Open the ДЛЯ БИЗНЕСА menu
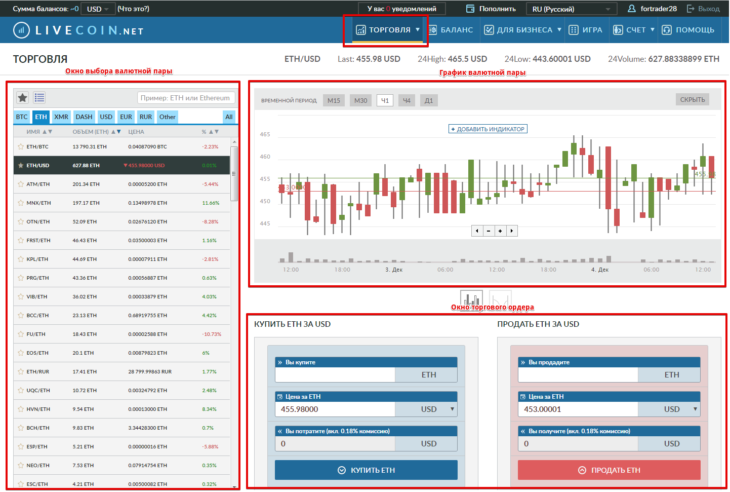Screen dimensions: 730x492 (x=522, y=30)
